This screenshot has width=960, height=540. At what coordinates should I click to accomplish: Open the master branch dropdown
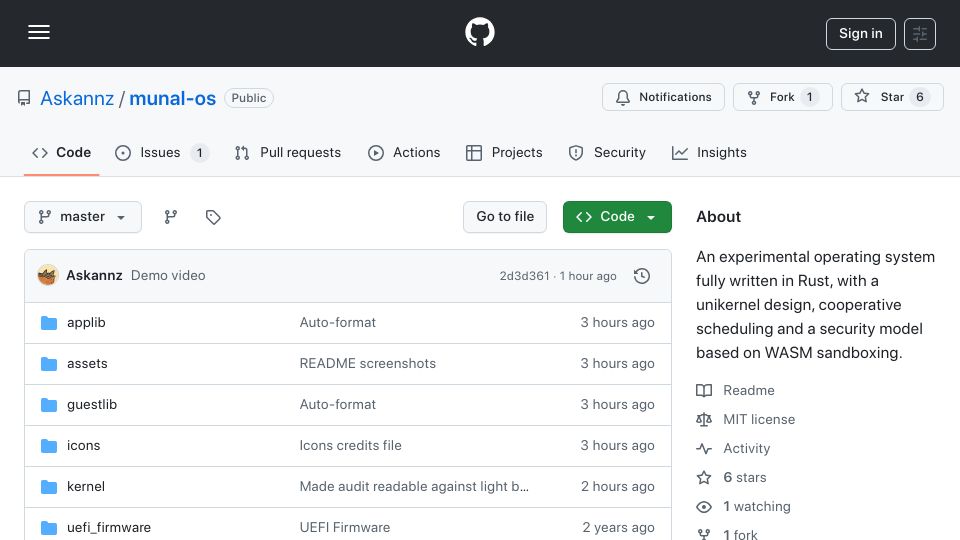pos(83,217)
